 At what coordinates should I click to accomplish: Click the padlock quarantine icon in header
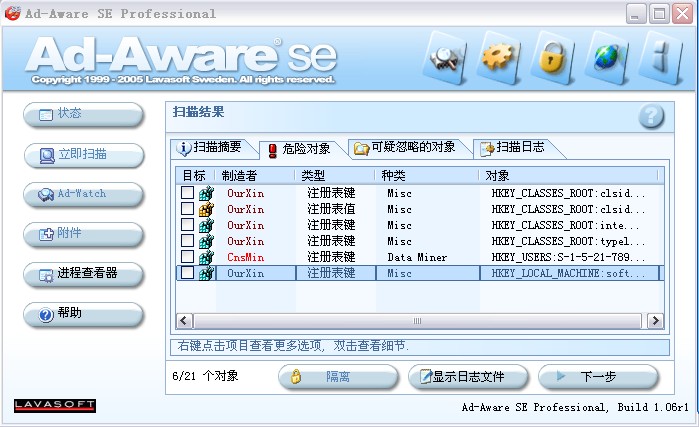coord(552,58)
